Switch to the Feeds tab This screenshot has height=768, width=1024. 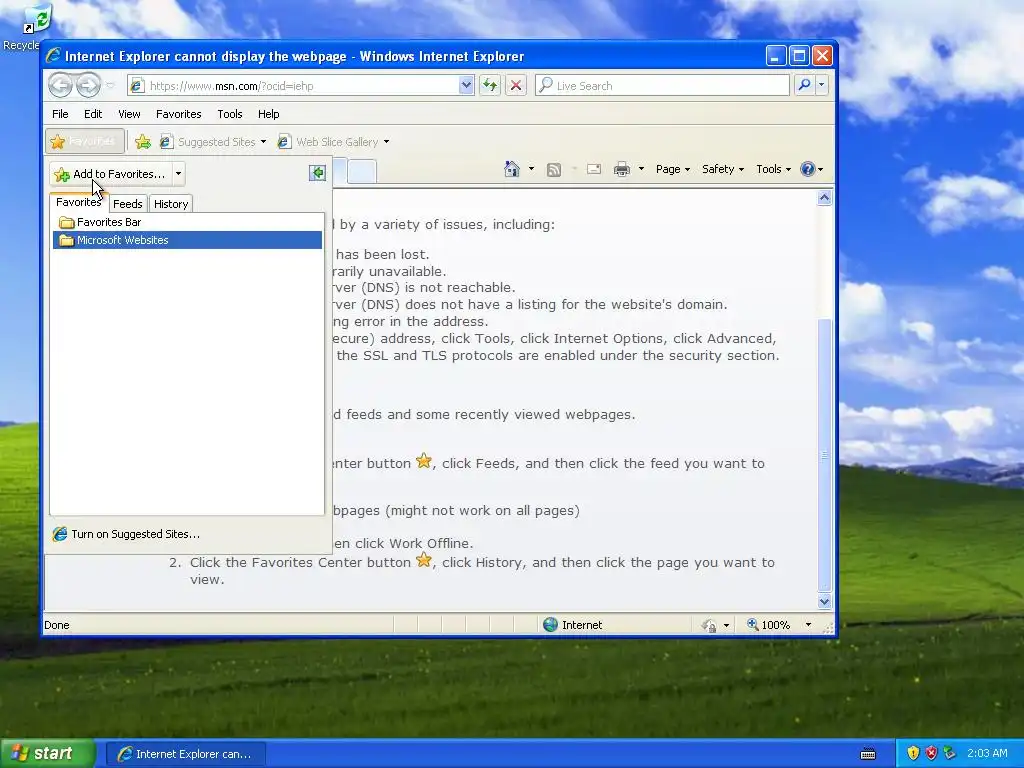(127, 204)
